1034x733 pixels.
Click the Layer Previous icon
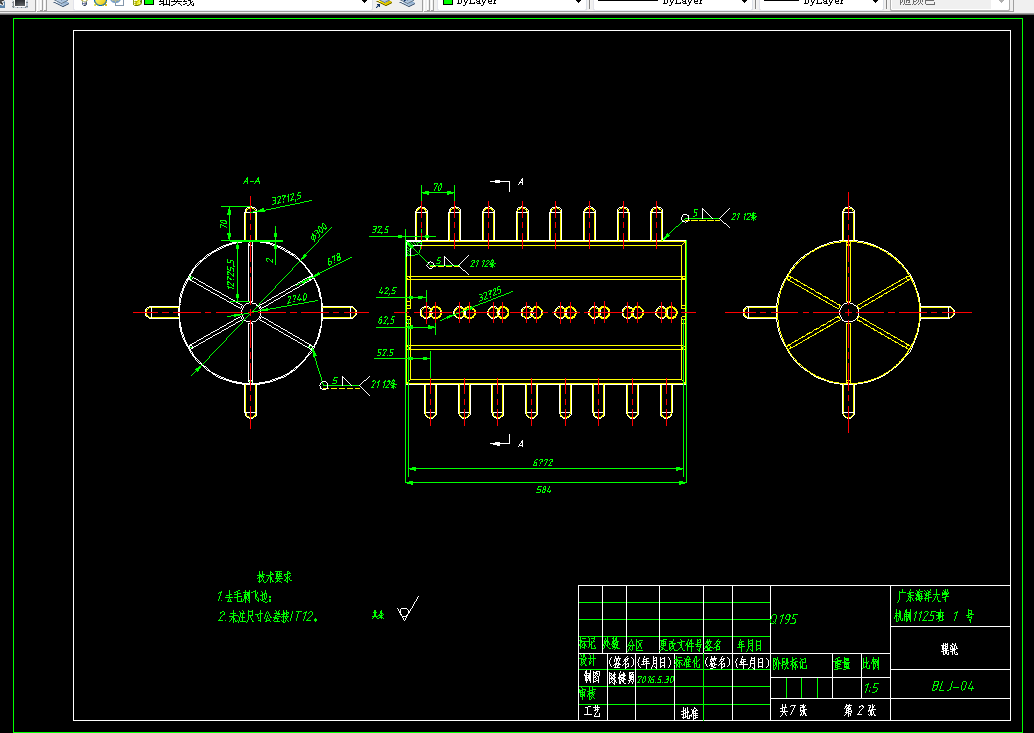408,2
